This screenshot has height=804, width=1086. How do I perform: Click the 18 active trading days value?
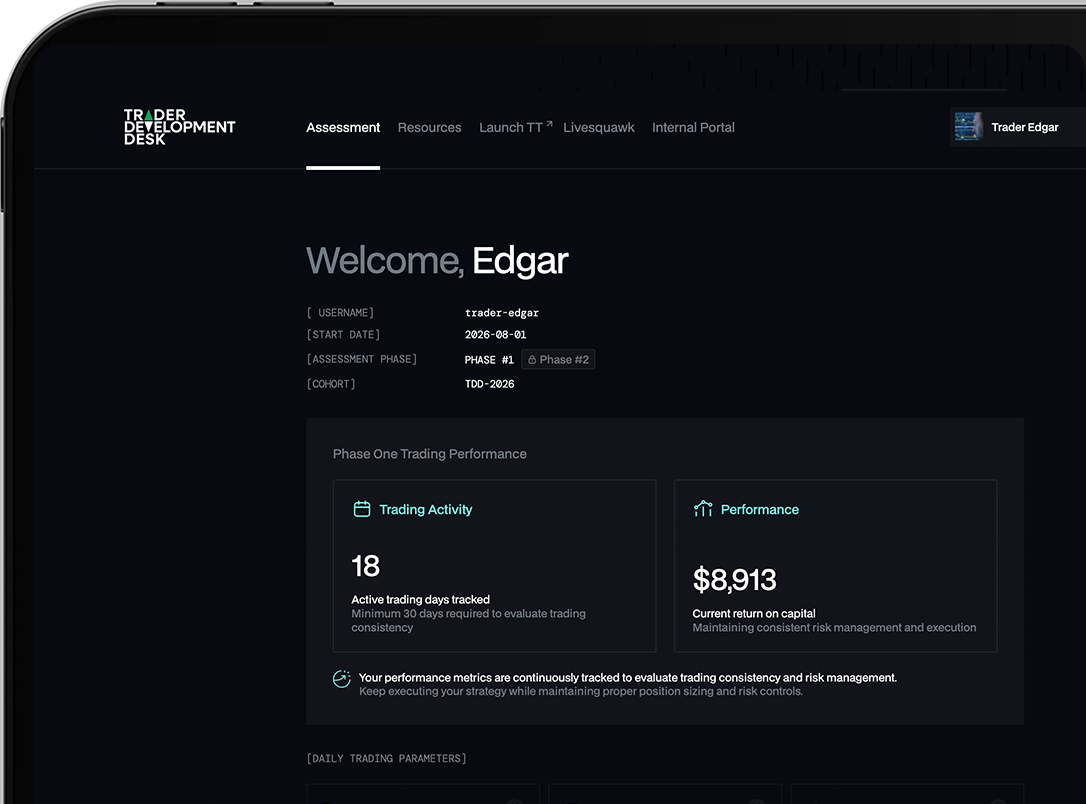366,566
